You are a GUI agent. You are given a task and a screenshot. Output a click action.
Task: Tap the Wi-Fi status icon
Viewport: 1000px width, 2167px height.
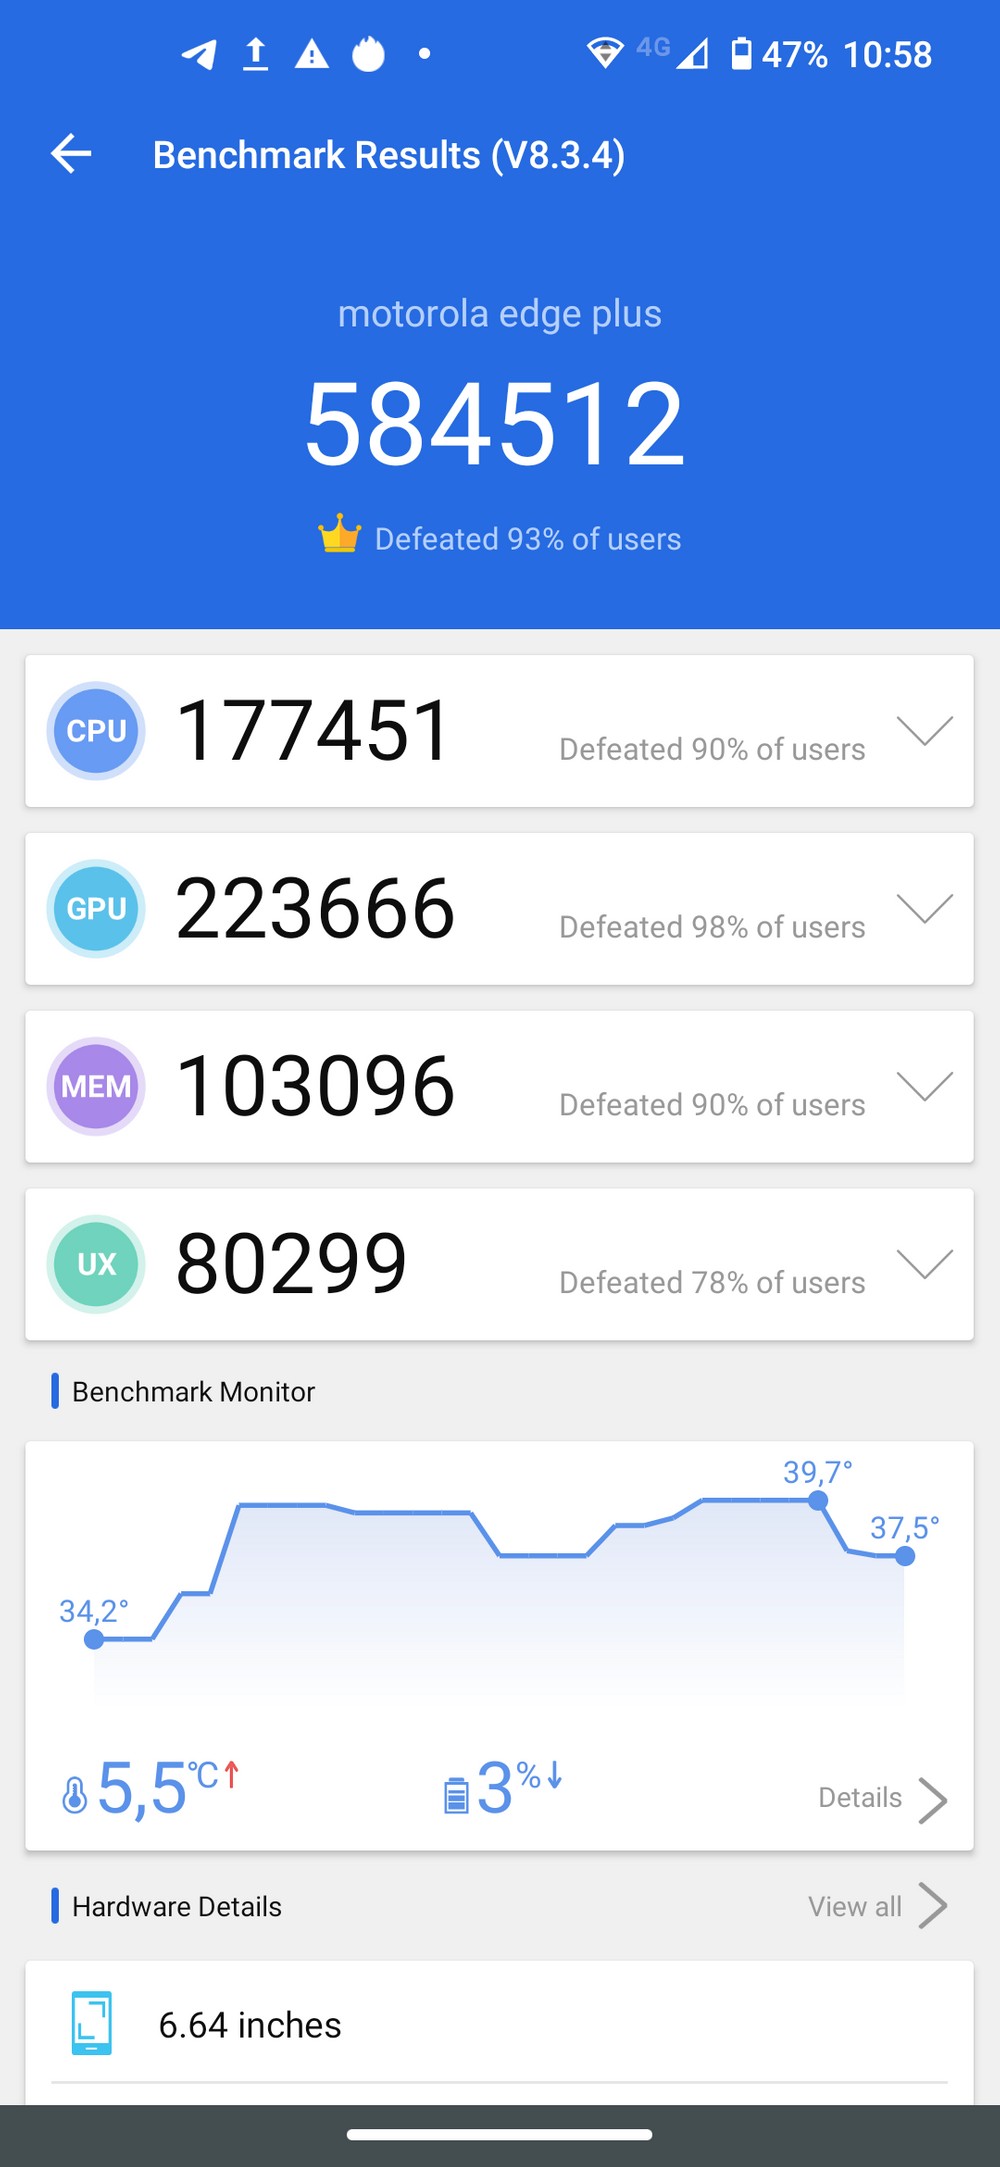point(605,53)
